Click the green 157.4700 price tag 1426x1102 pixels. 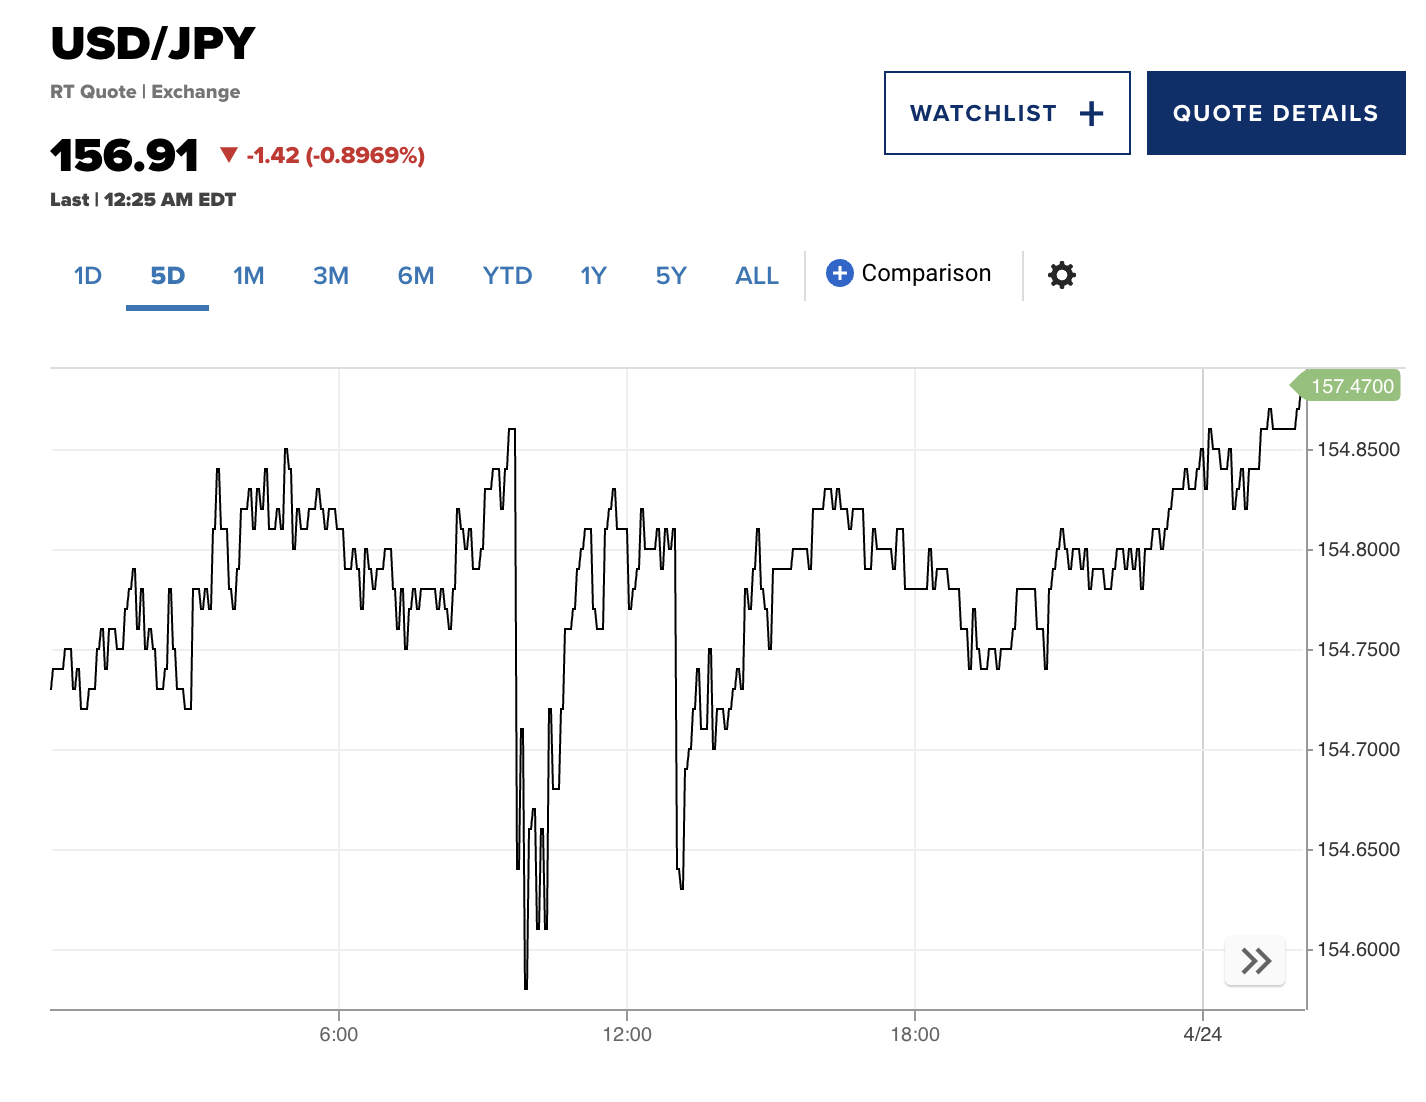tap(1348, 386)
